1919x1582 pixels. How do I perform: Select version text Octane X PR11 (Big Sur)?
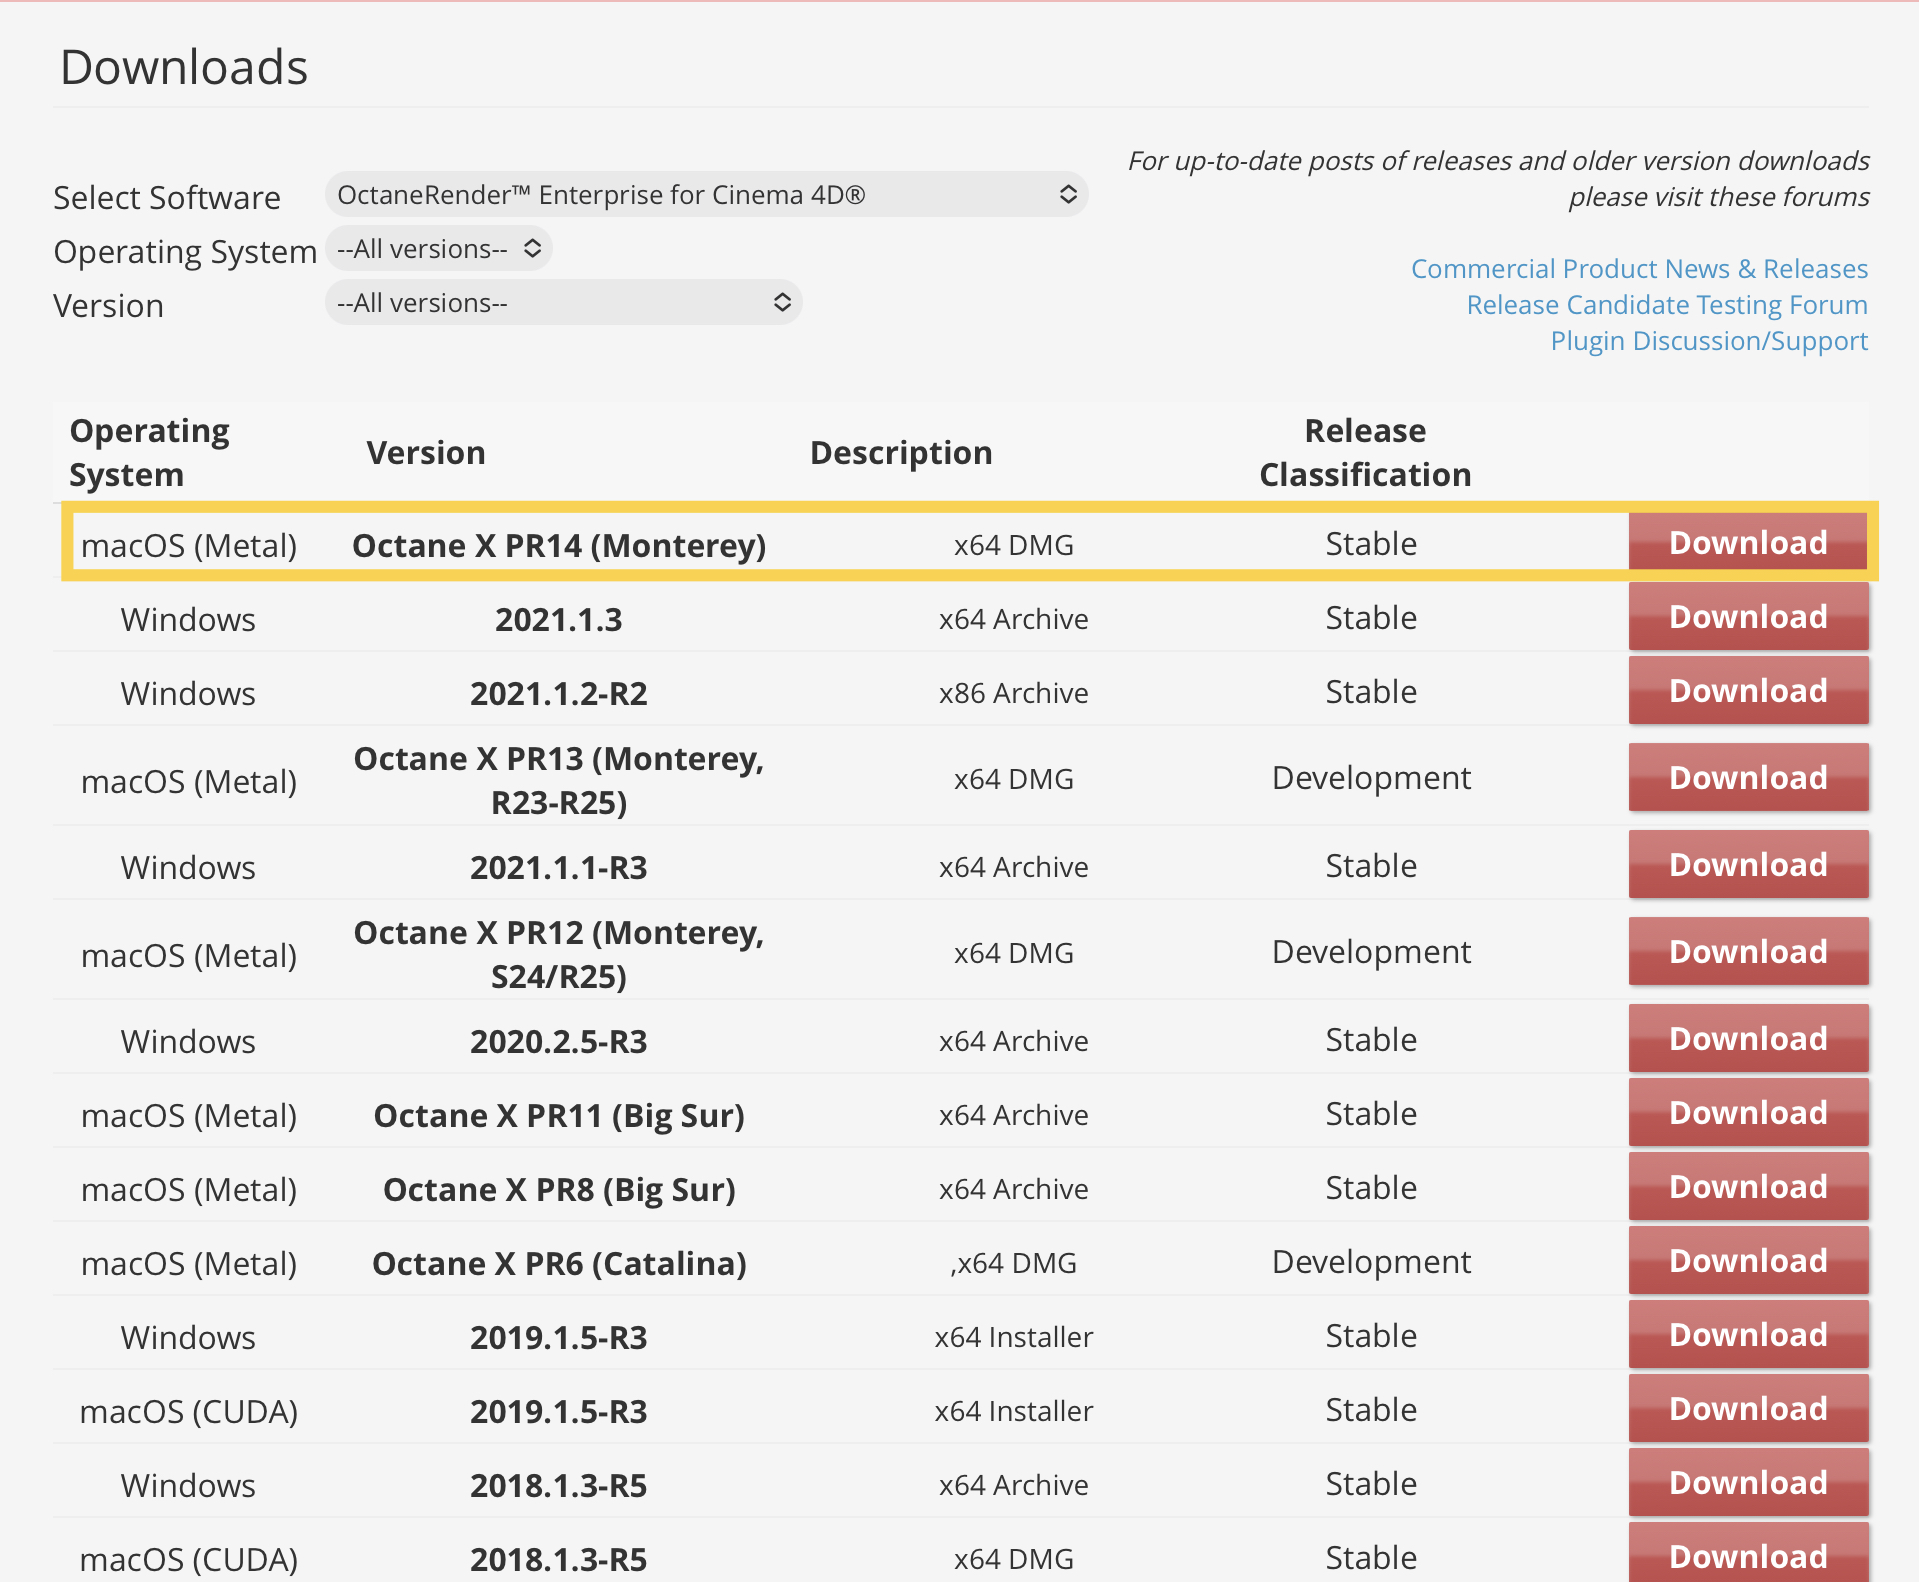point(559,1115)
